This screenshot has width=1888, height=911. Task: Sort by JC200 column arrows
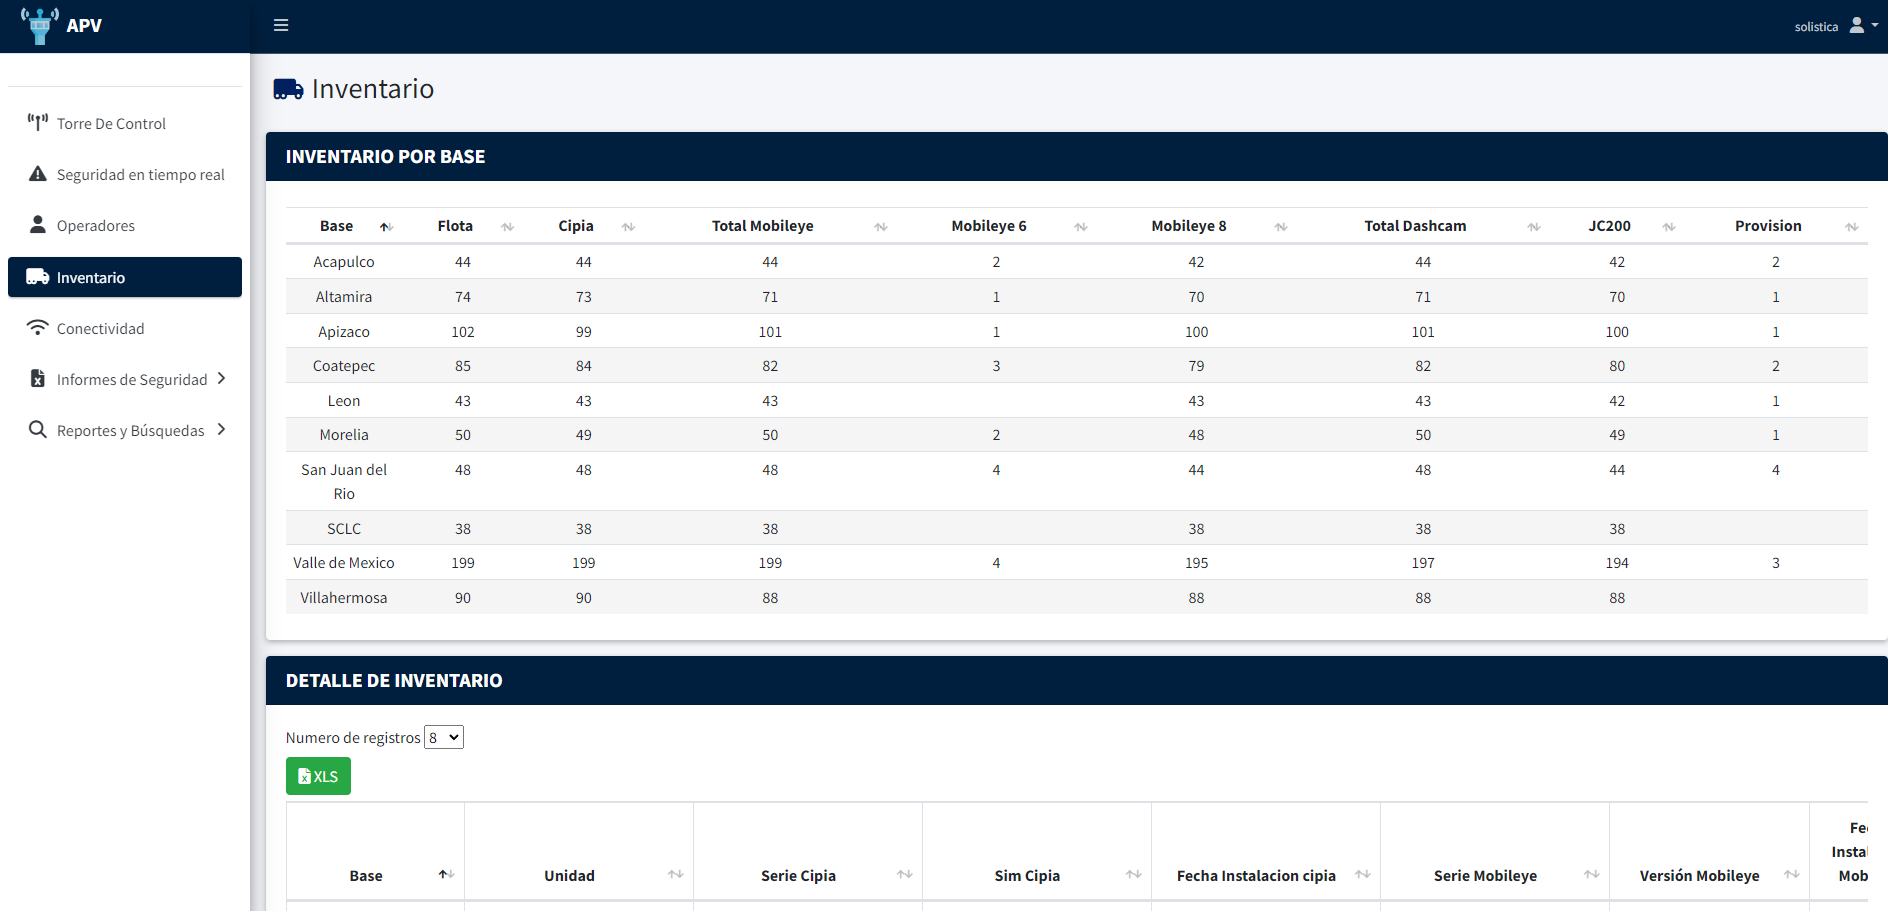coord(1669,227)
